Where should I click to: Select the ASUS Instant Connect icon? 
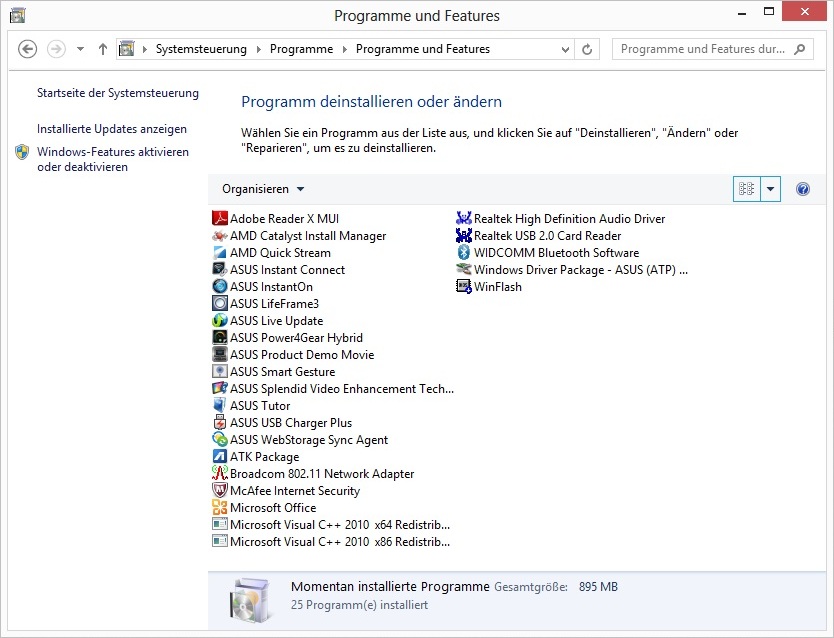(220, 270)
